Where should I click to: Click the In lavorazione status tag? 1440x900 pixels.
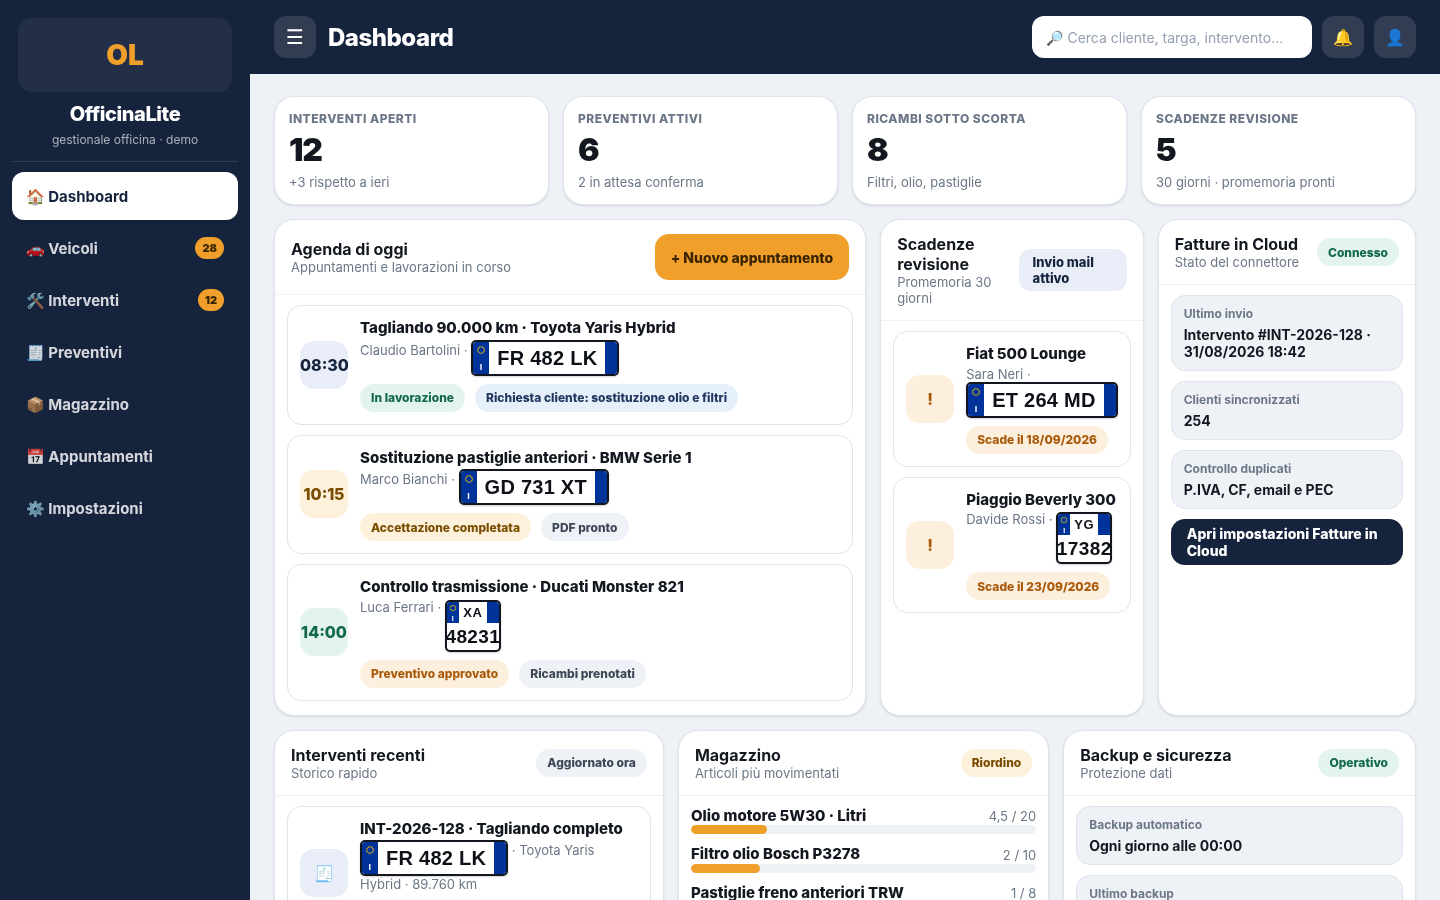click(412, 398)
